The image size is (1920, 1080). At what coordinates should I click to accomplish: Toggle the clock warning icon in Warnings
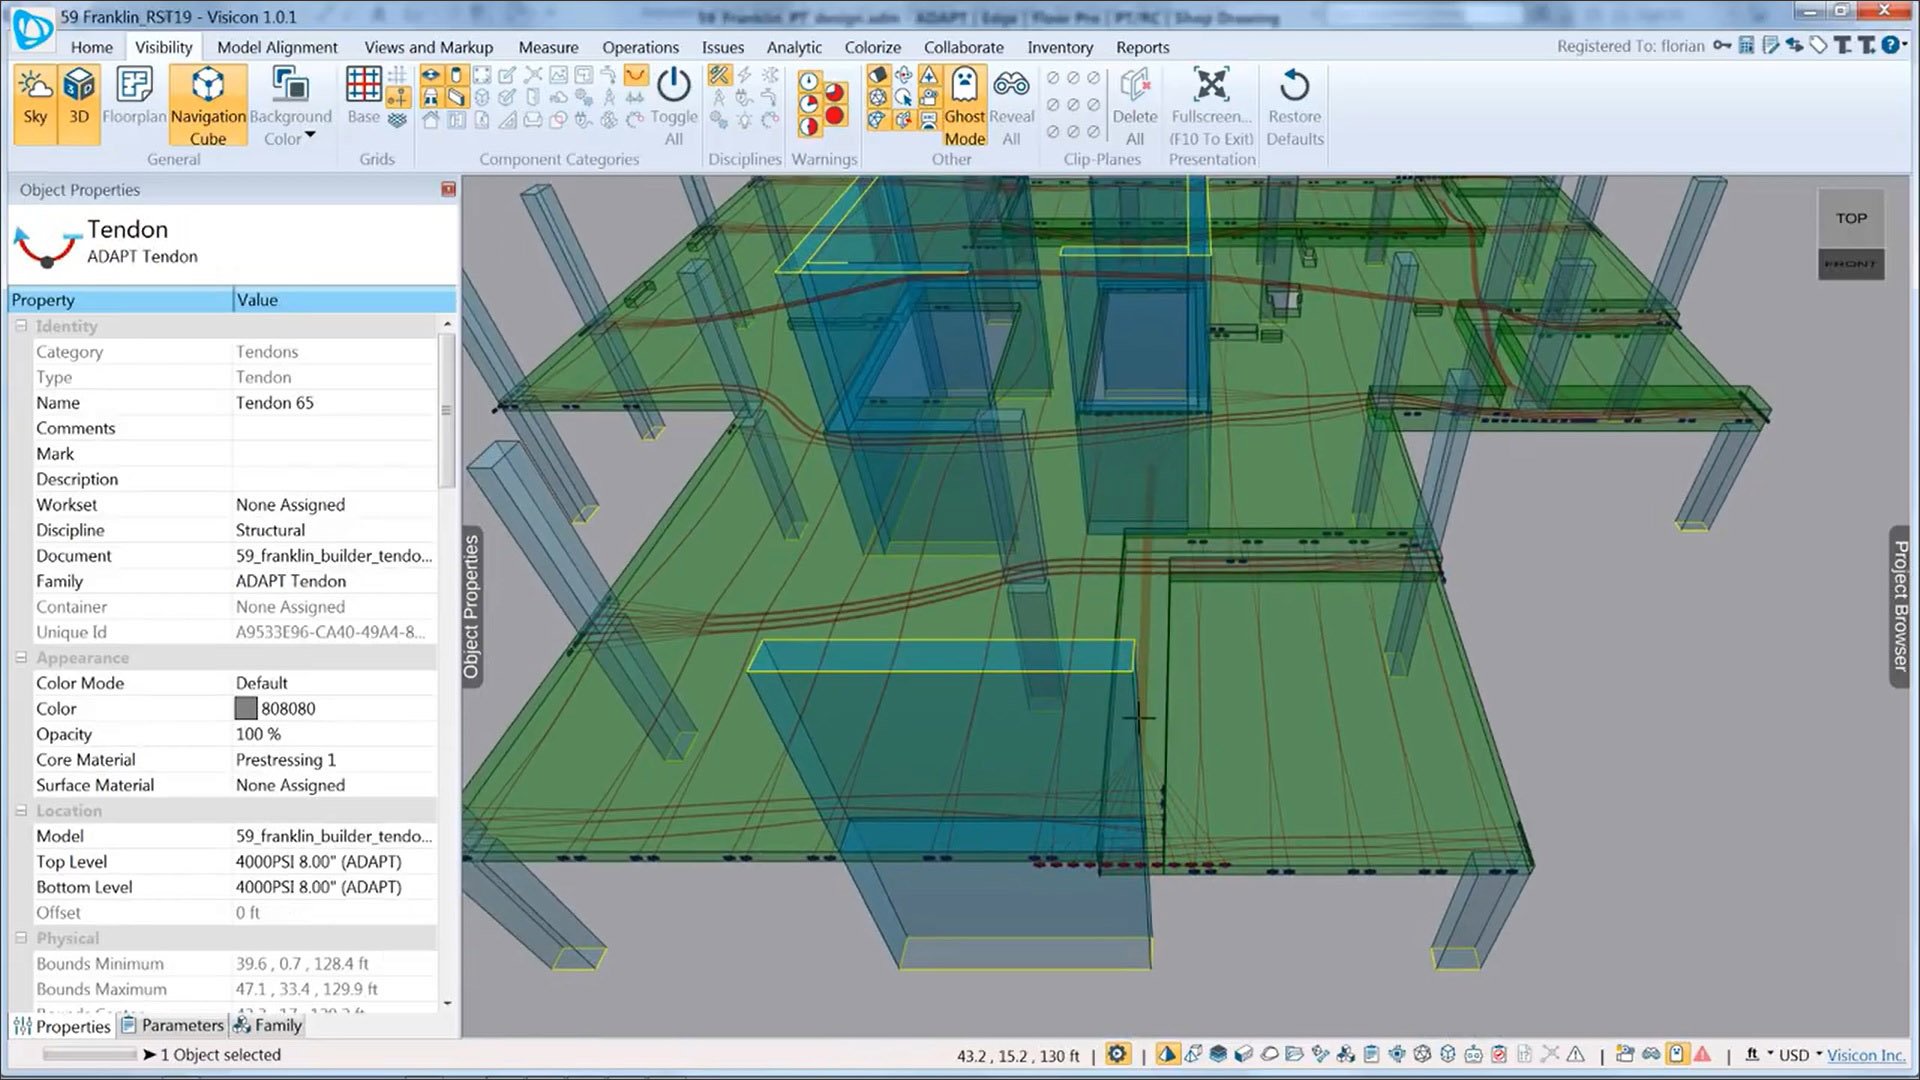(x=809, y=82)
